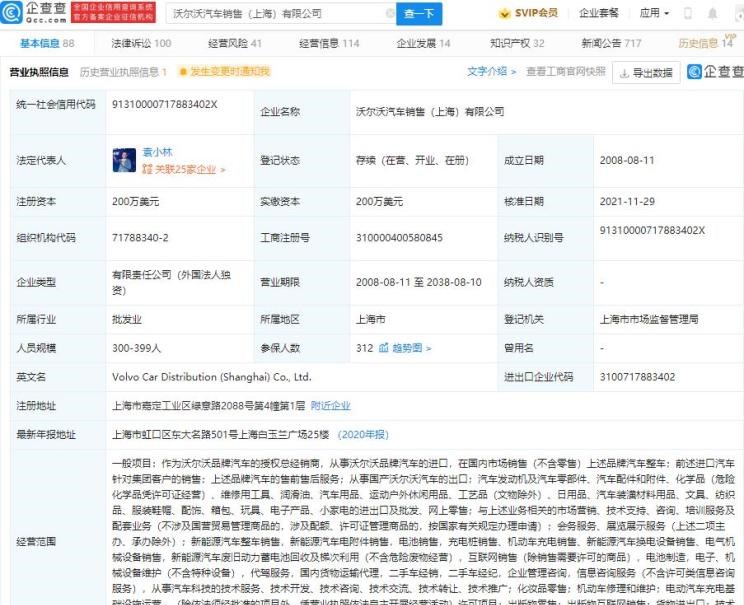Select registration authority 上海市市场监督管理局
The width and height of the screenshot is (744, 605).
click(x=649, y=319)
